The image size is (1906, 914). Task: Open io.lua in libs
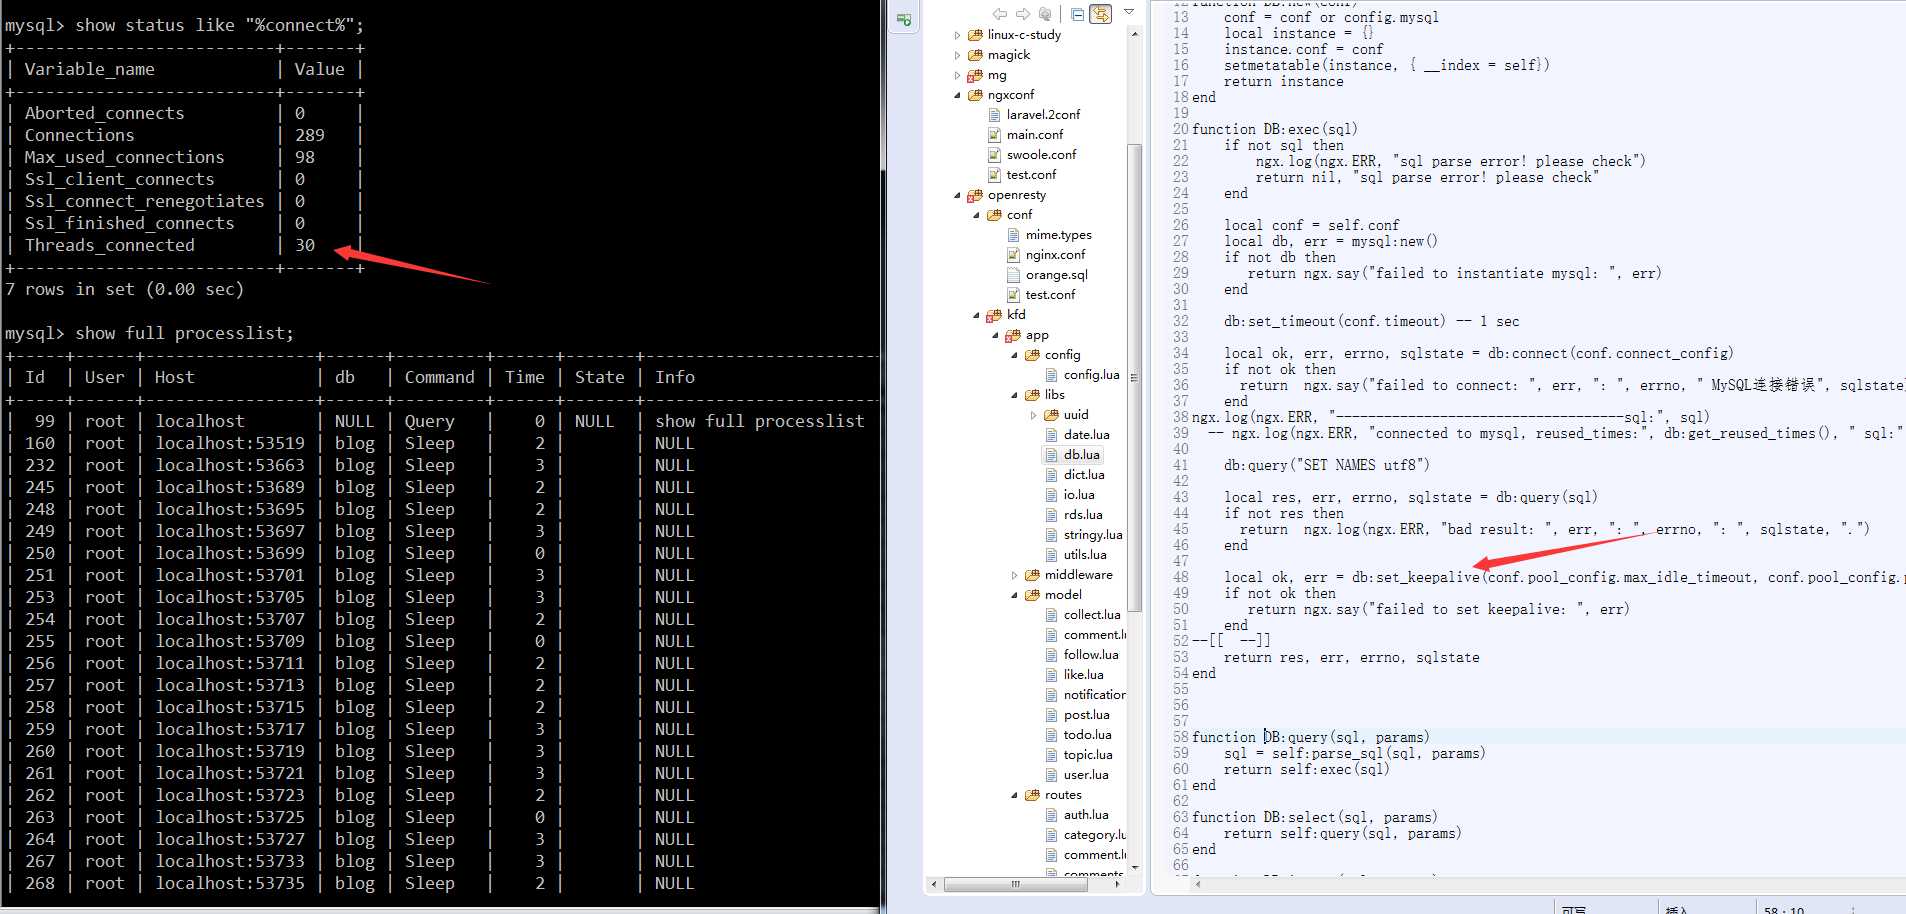[1079, 495]
